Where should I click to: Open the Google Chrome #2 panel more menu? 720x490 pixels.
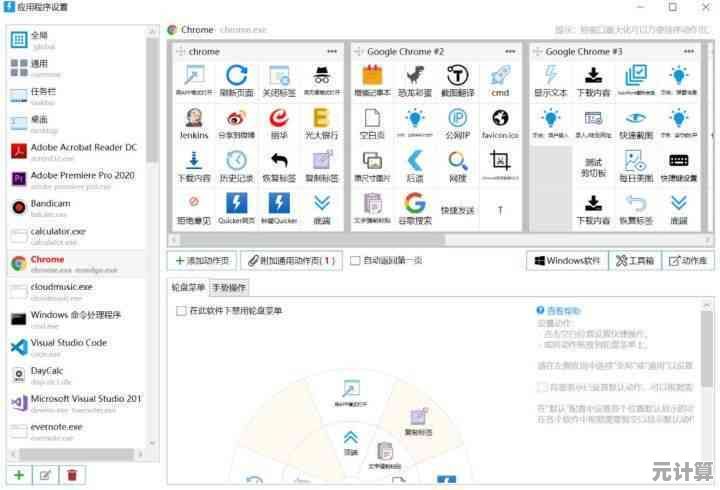509,51
